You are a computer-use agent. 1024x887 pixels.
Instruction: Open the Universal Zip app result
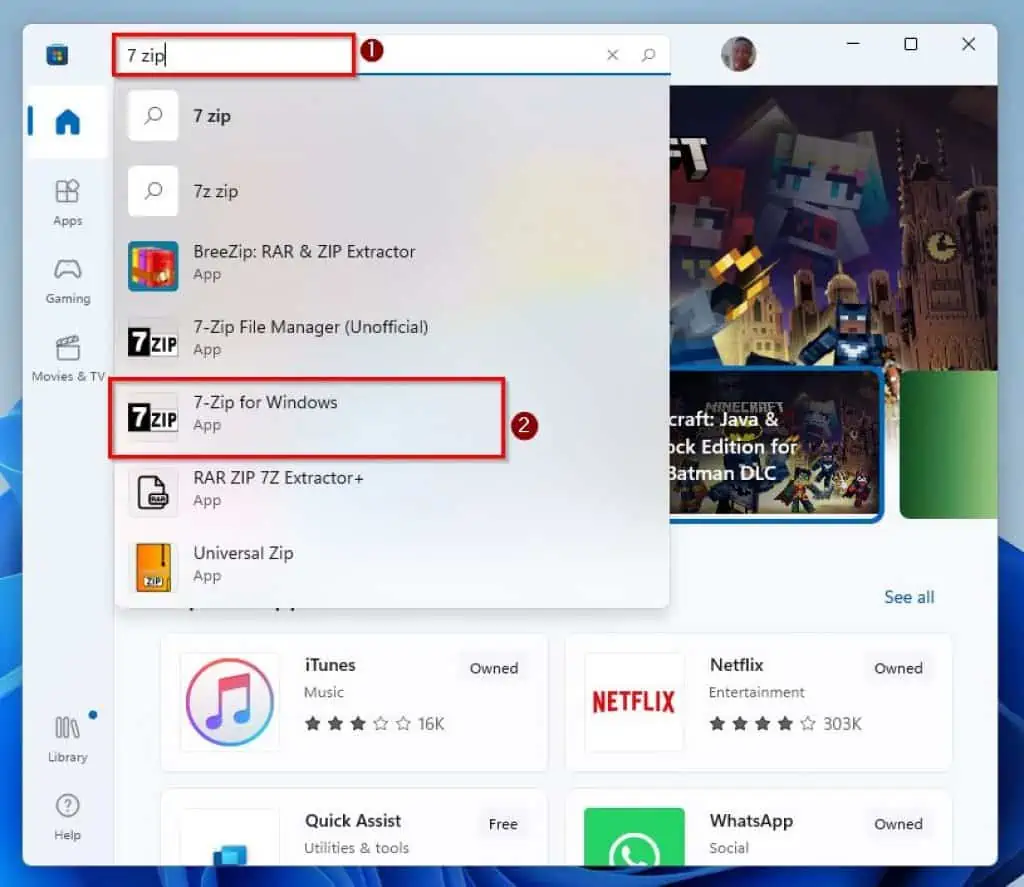392,567
